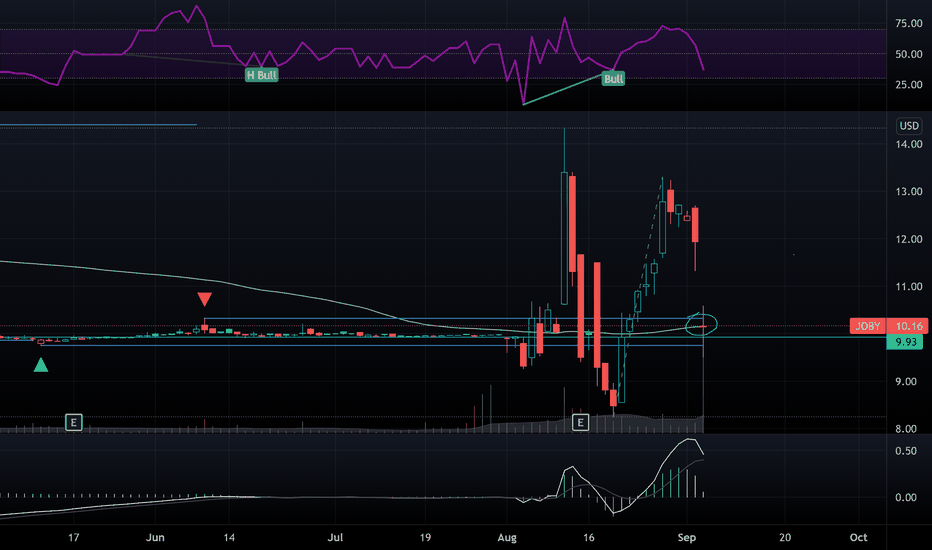932x550 pixels.
Task: Select the tallest green candle in mid-August
Action: (564, 238)
